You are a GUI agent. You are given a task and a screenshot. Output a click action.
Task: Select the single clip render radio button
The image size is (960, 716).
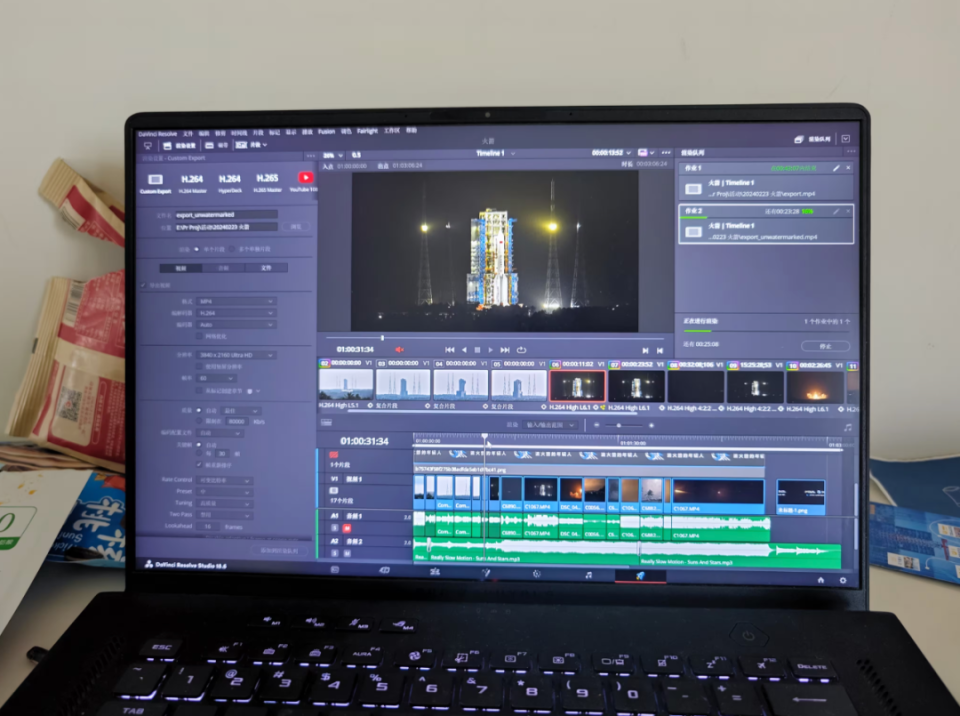point(197,249)
